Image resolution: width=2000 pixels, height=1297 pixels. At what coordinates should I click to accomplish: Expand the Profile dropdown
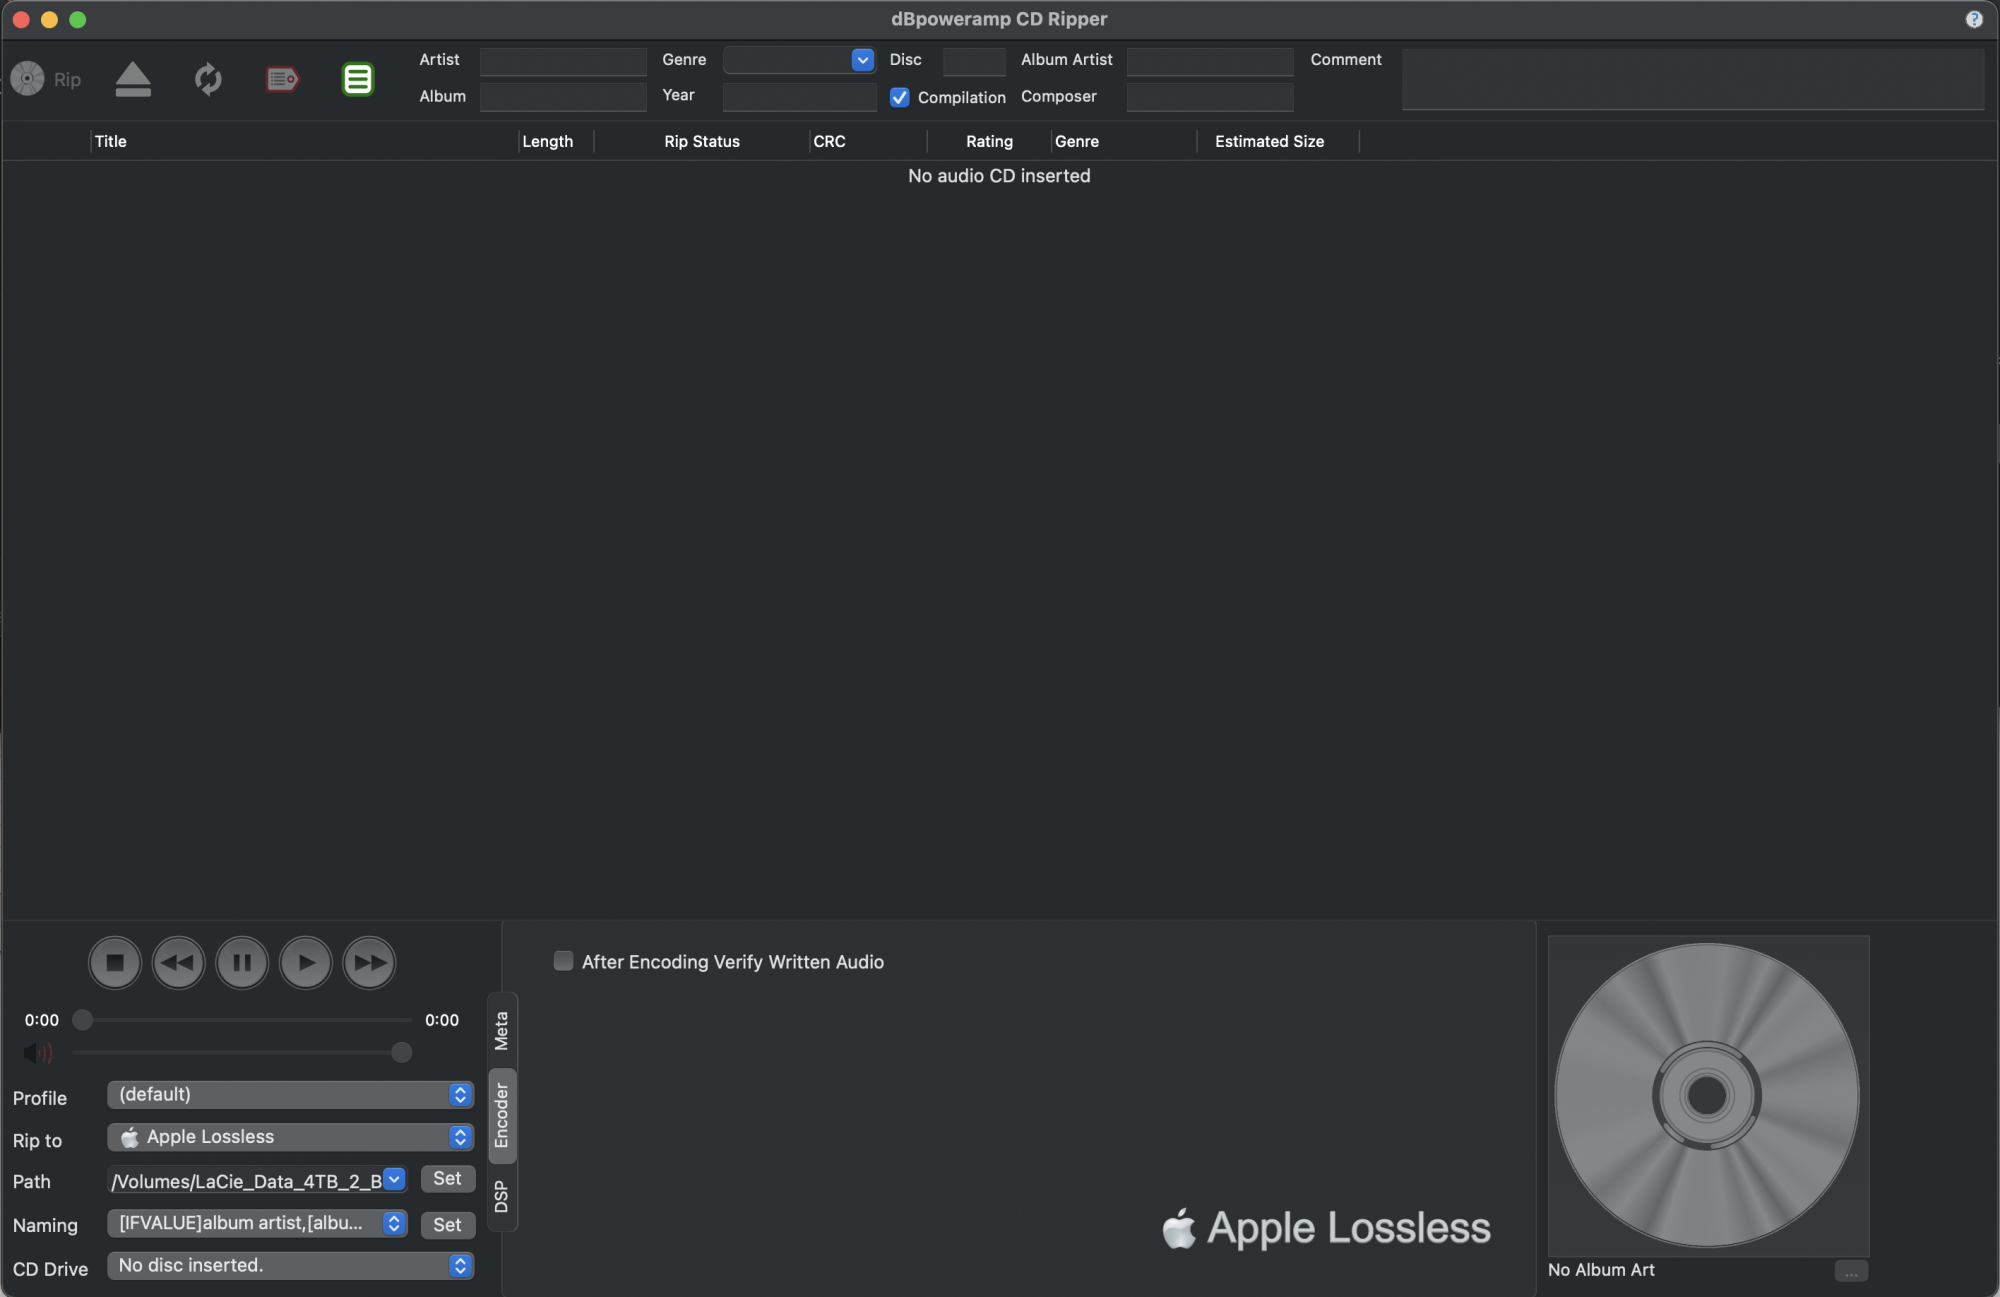coord(290,1095)
